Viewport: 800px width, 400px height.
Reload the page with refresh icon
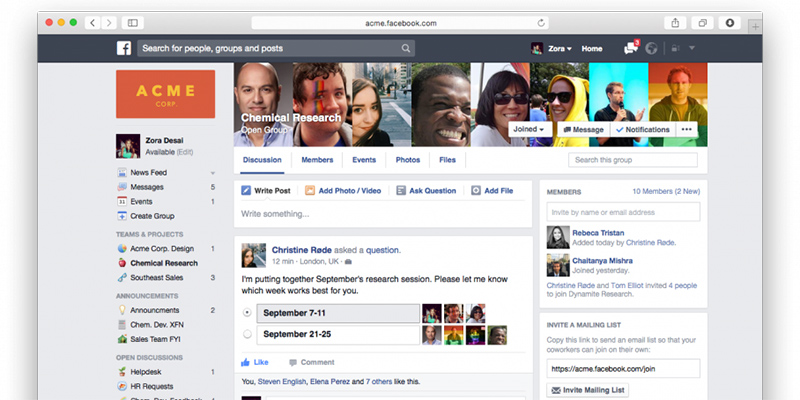541,22
